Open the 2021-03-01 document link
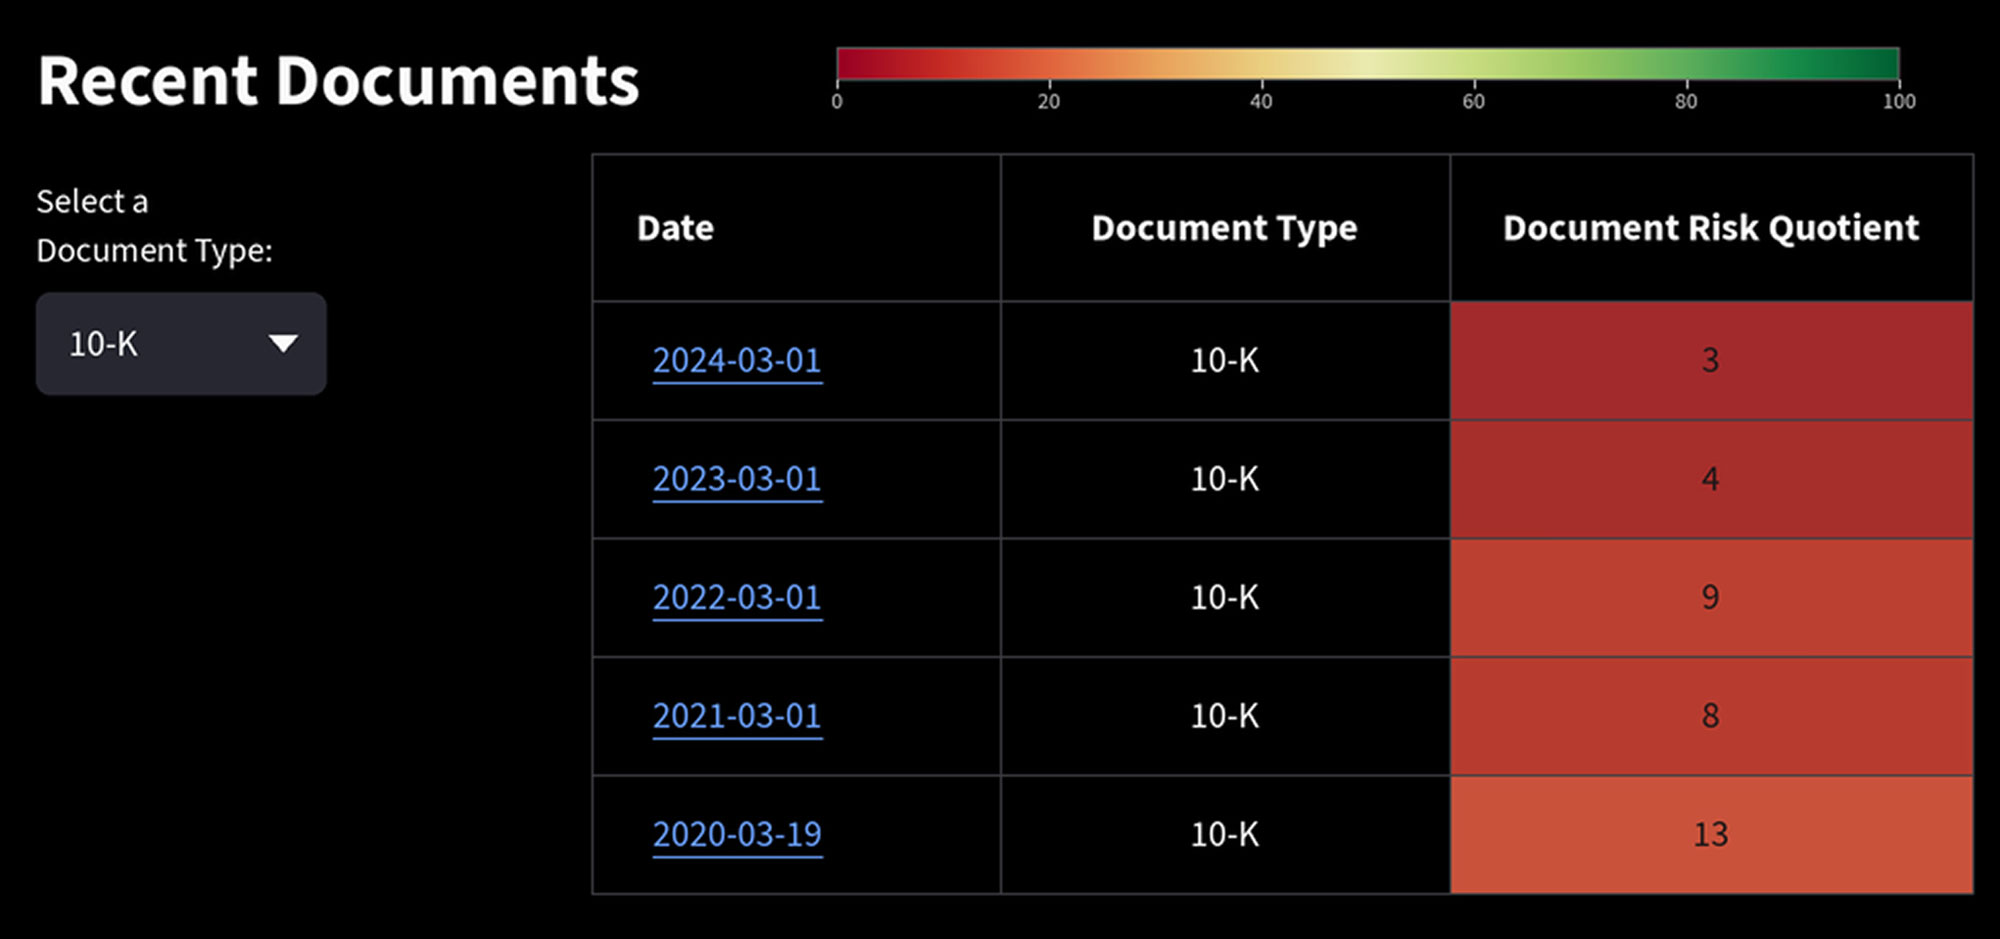The height and width of the screenshot is (939, 2000). coord(737,716)
